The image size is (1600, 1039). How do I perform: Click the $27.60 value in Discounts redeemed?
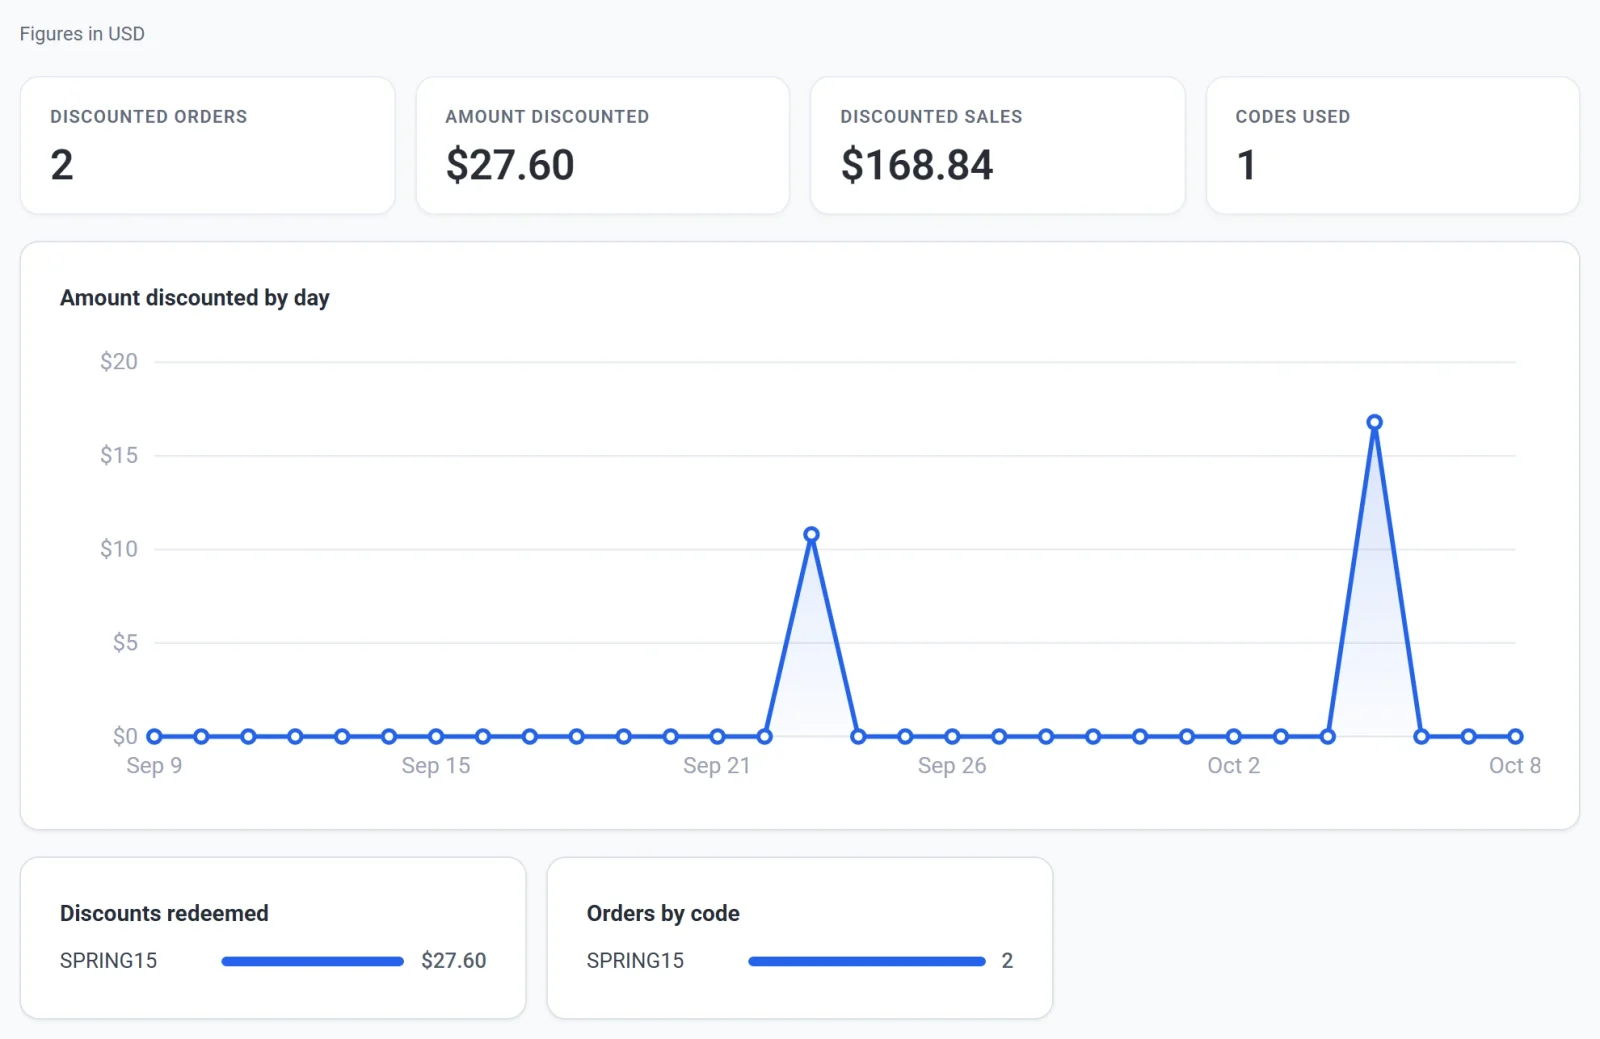pyautogui.click(x=454, y=961)
